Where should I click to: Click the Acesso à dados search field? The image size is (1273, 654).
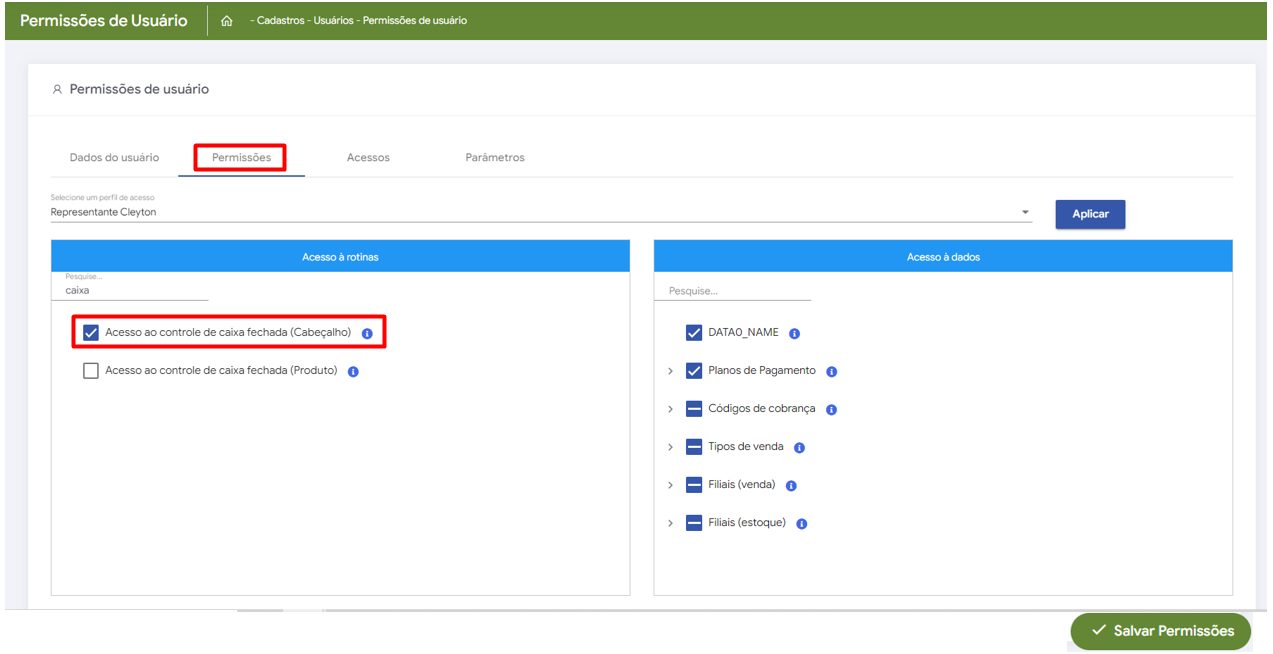point(732,291)
